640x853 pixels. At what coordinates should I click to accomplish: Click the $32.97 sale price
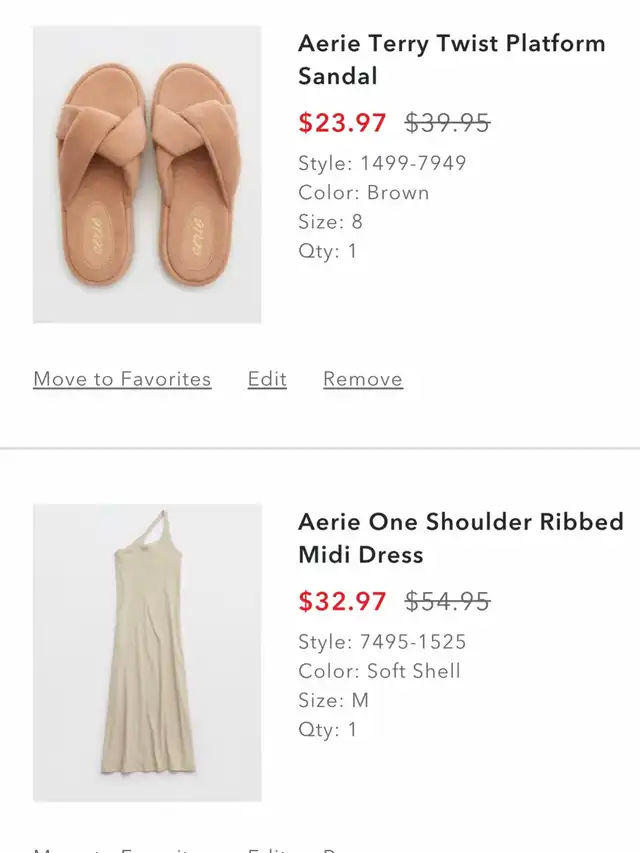pyautogui.click(x=342, y=601)
